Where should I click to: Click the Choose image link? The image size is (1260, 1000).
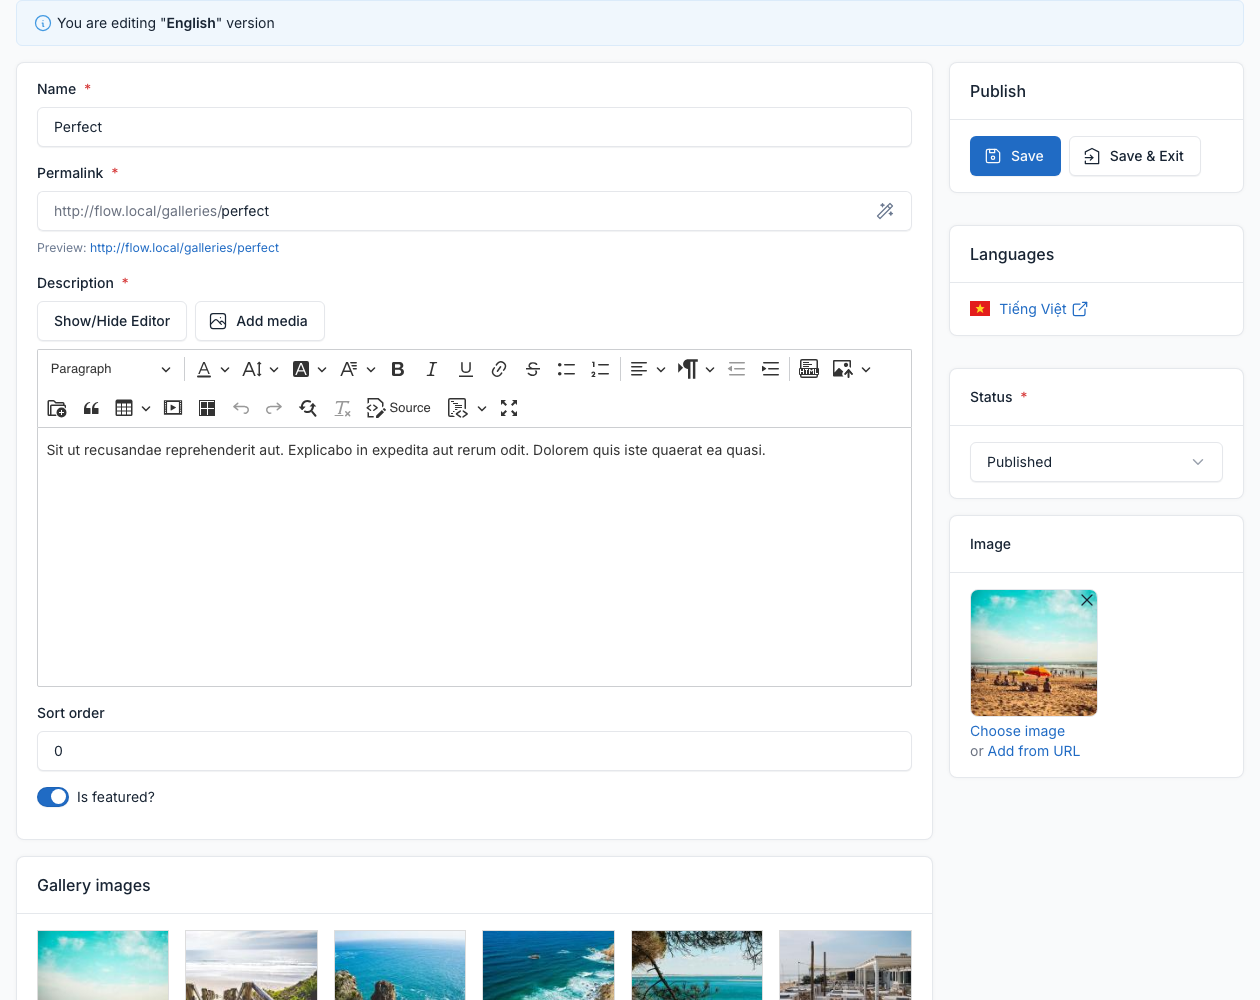coord(1017,731)
